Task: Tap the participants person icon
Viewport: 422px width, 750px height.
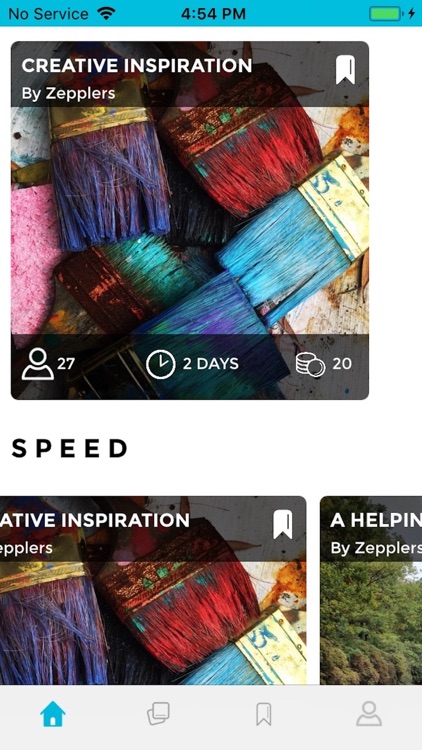Action: point(37,364)
